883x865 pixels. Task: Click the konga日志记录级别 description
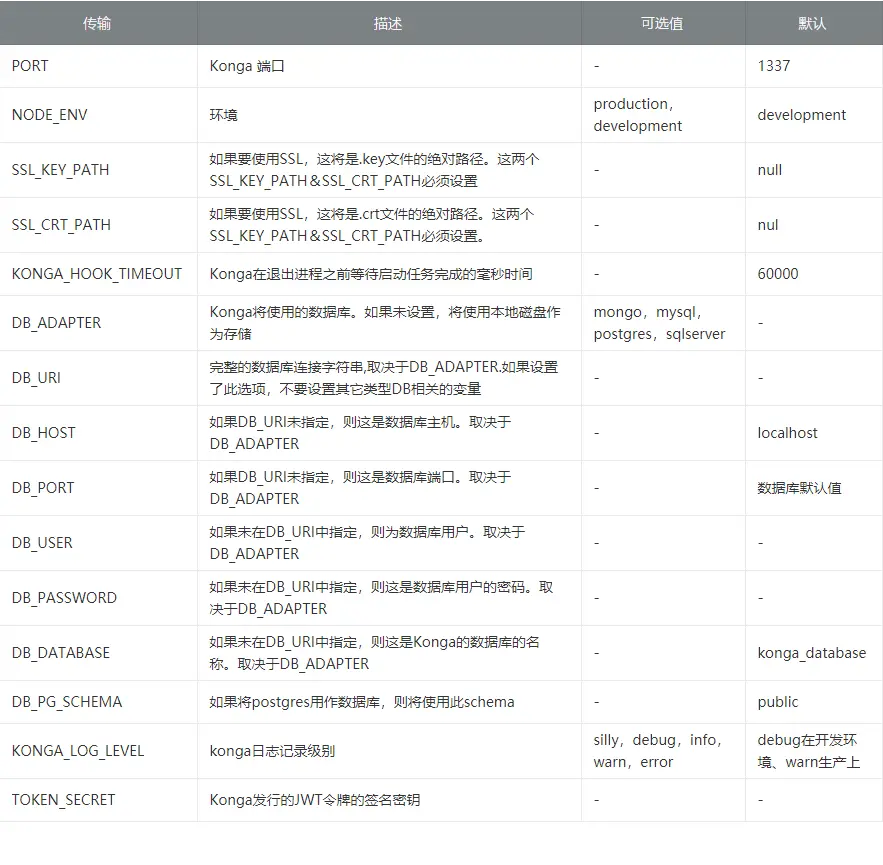coord(272,751)
